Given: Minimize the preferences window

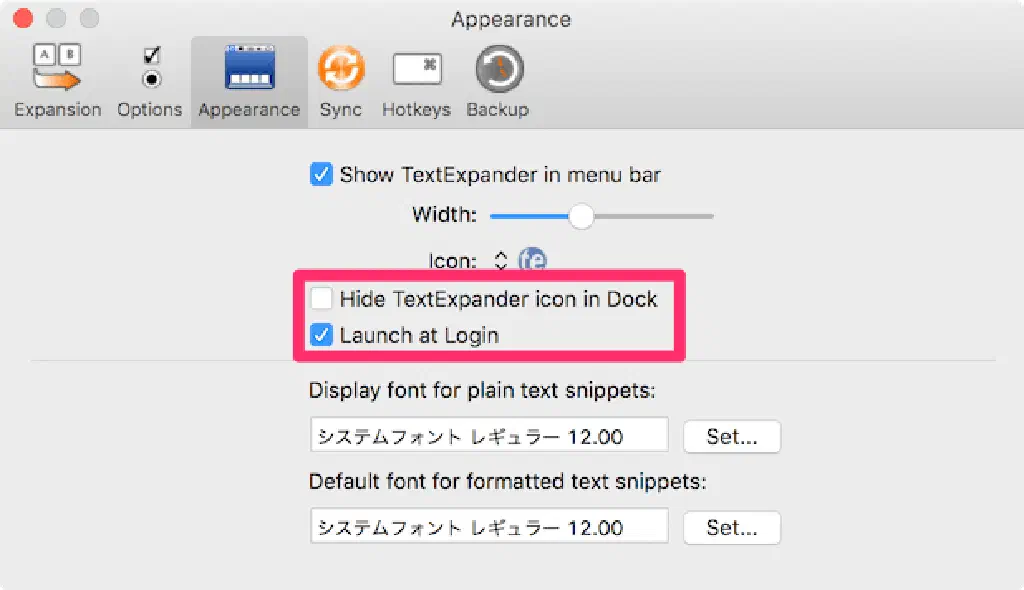Looking at the screenshot, I should pos(56,19).
